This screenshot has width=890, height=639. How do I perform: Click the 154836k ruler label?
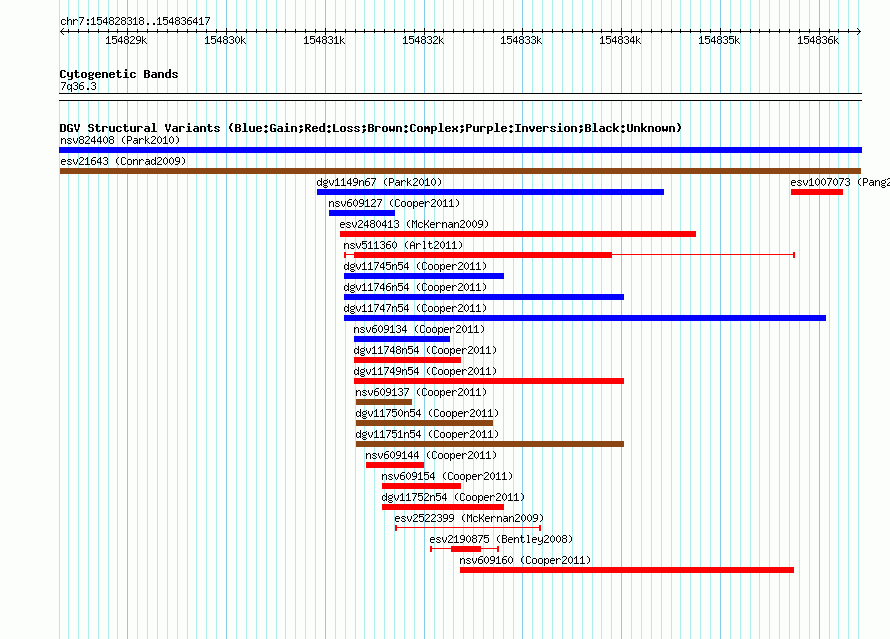point(818,40)
